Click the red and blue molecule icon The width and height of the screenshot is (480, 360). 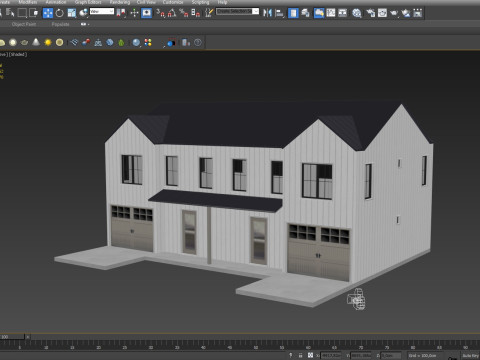click(x=86, y=42)
